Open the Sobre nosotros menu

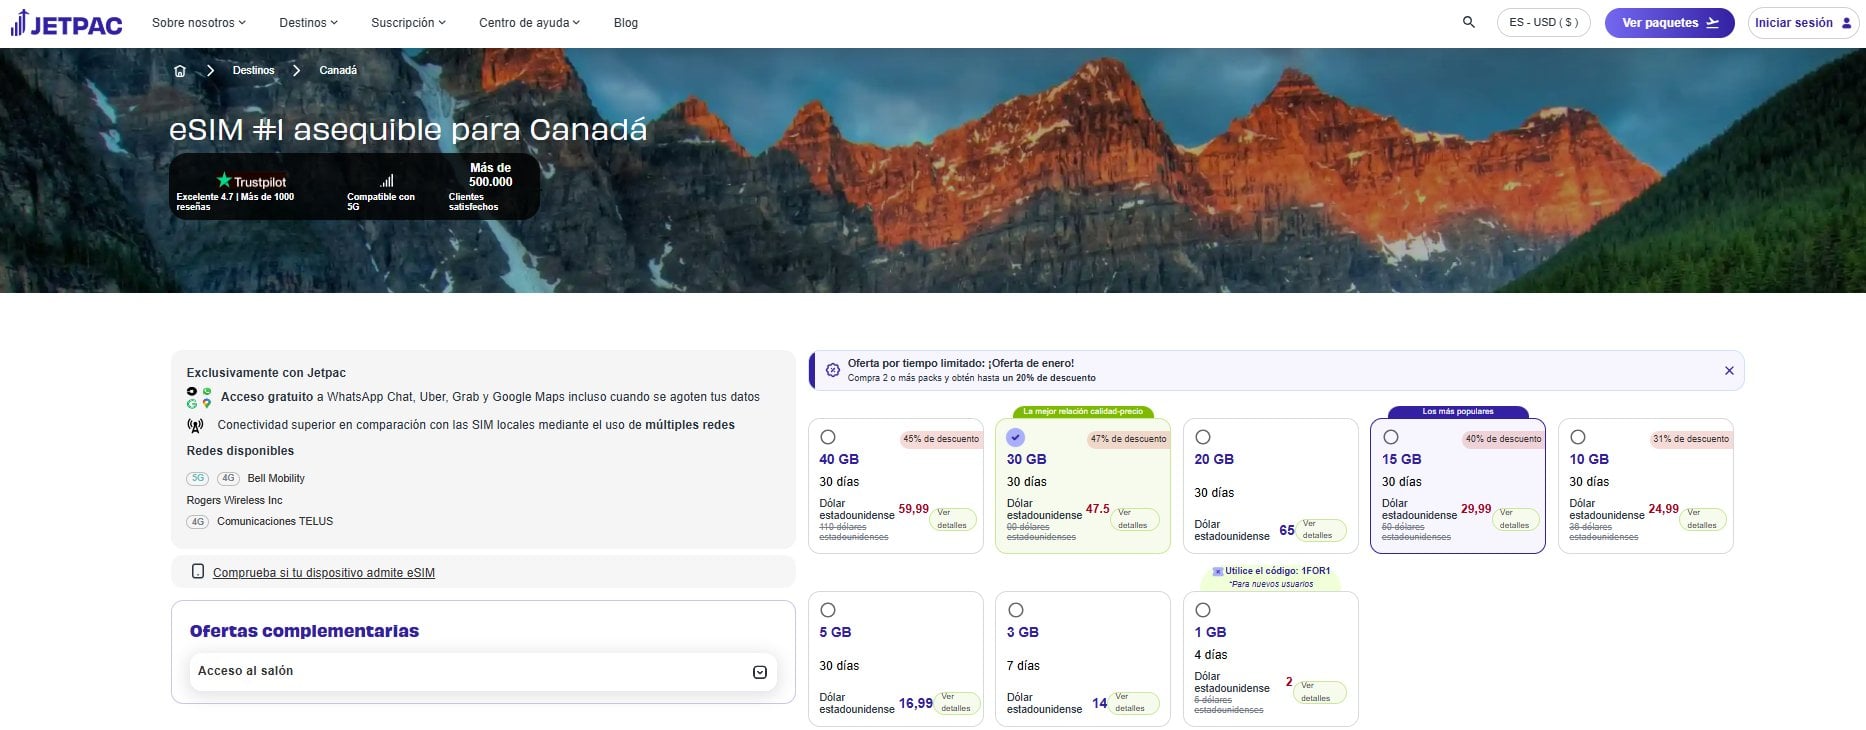pos(198,23)
